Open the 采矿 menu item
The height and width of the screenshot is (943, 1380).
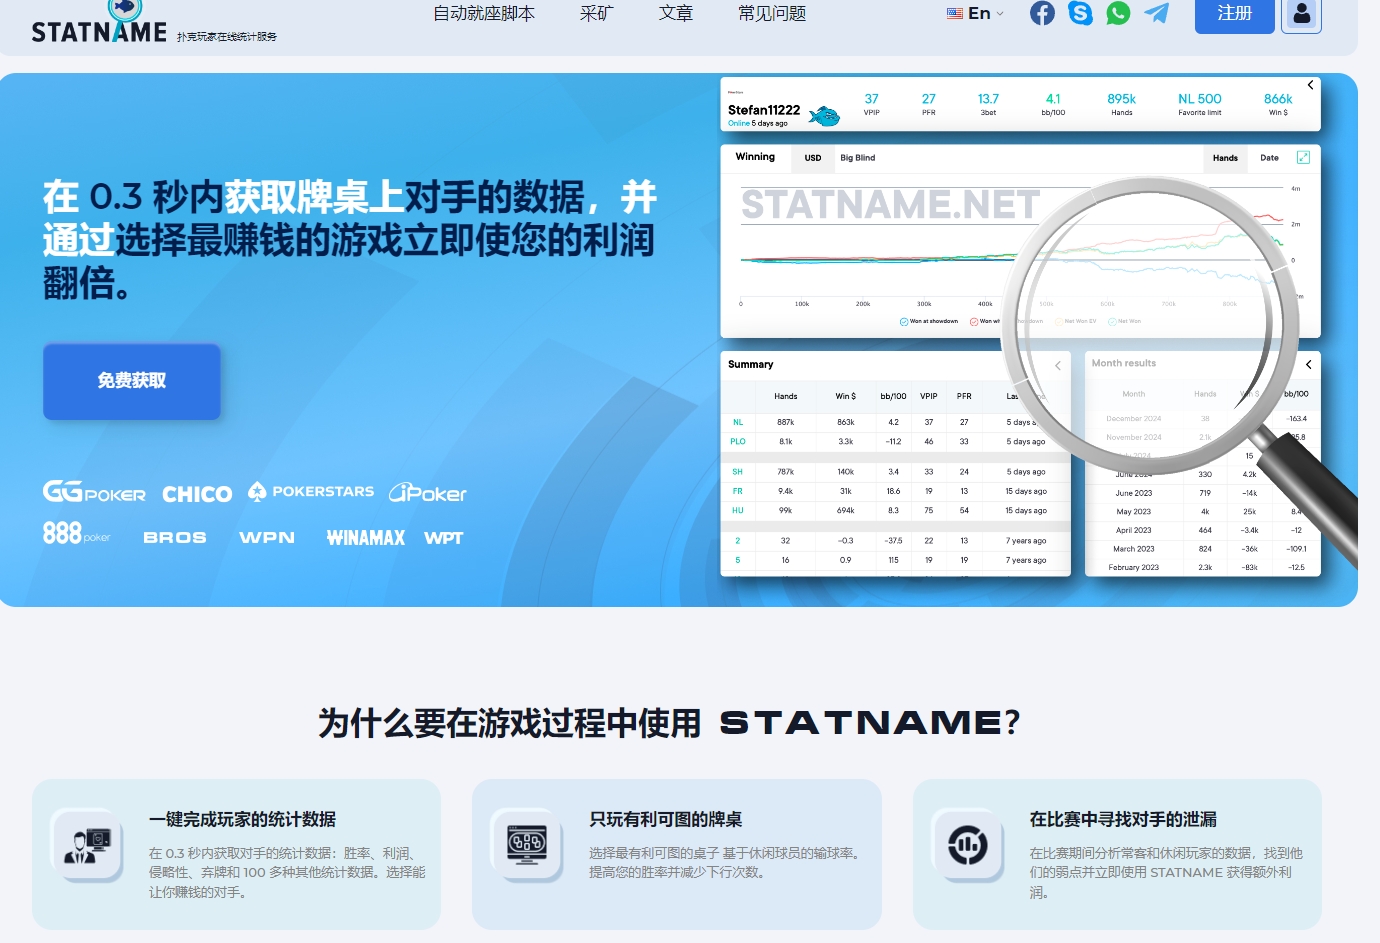point(597,14)
